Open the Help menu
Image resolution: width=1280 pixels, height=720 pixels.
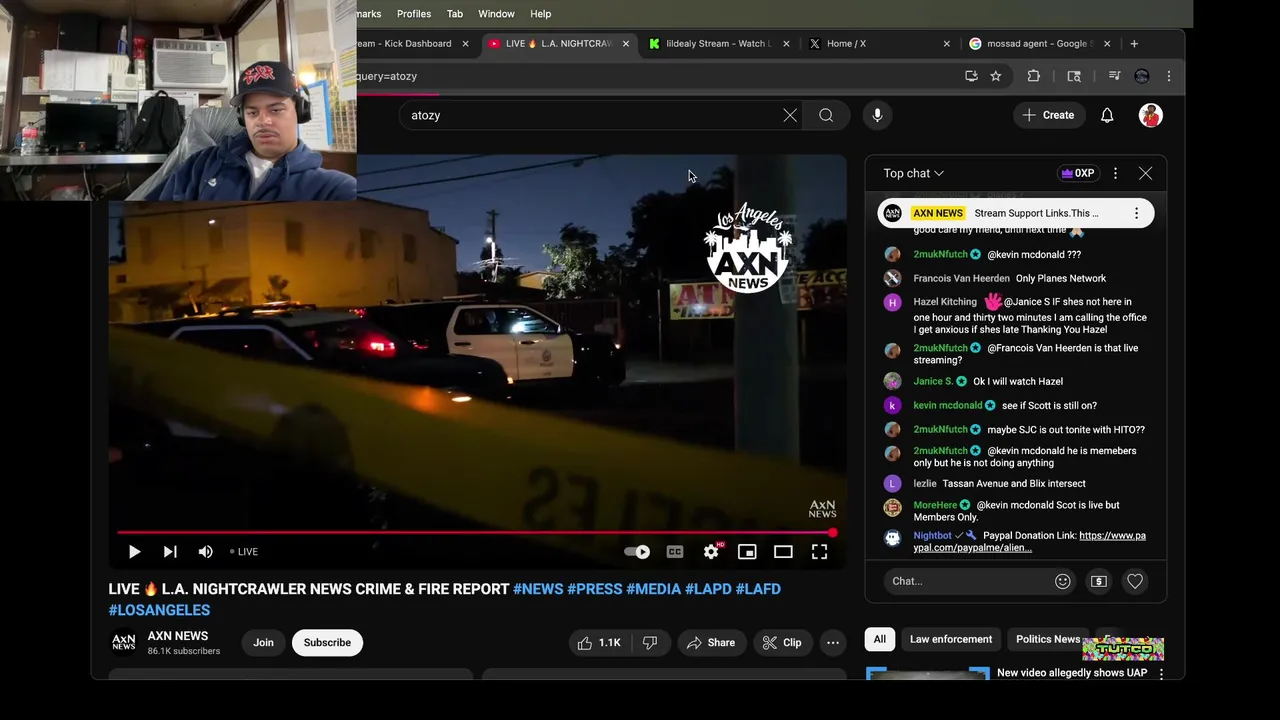coord(540,14)
